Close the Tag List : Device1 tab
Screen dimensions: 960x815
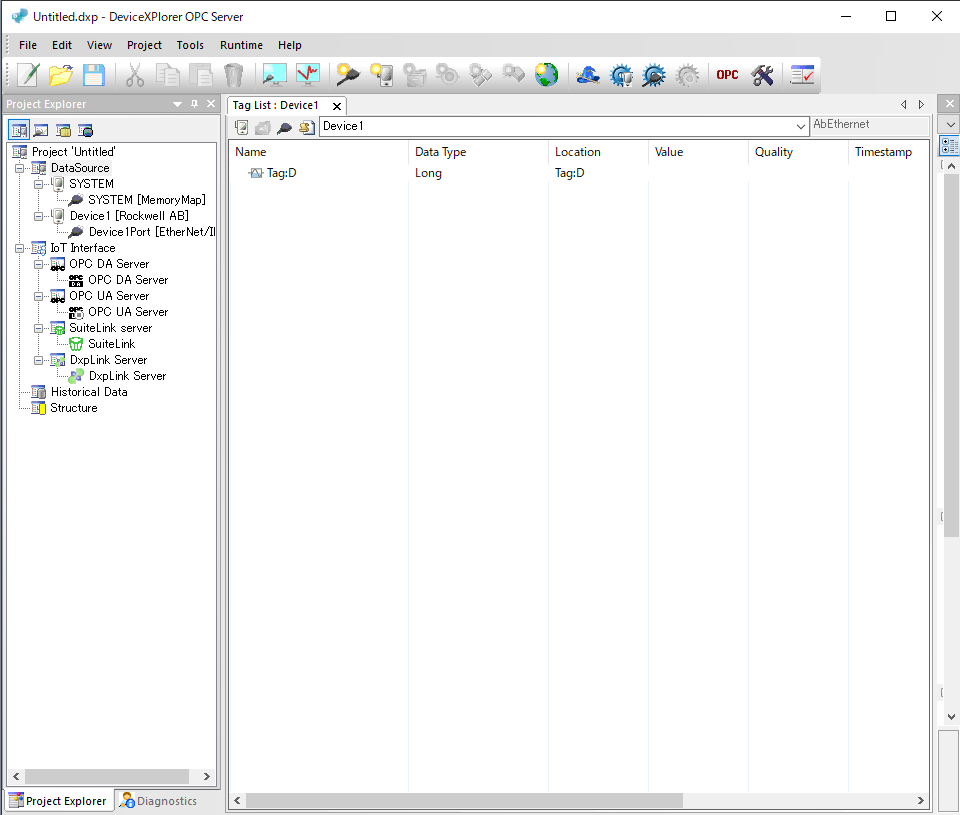[337, 106]
